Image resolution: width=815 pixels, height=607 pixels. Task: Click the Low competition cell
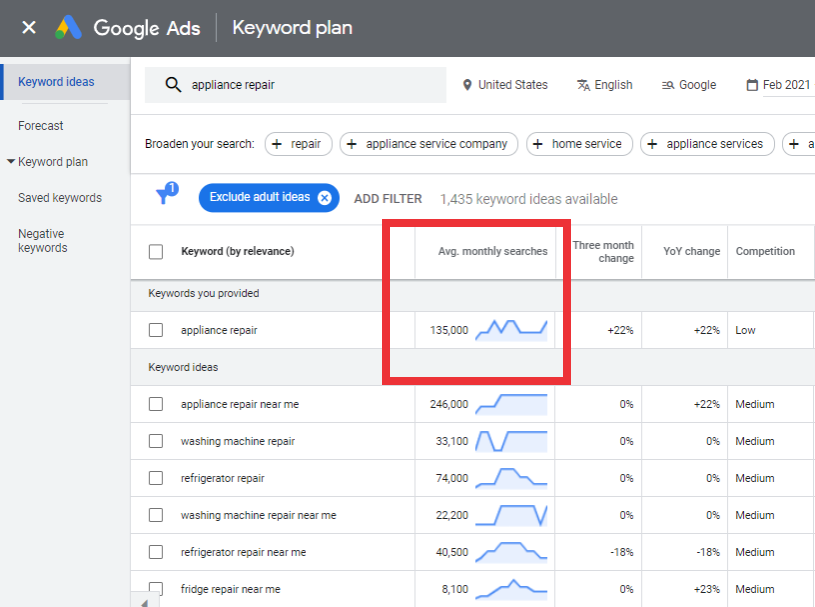745,330
